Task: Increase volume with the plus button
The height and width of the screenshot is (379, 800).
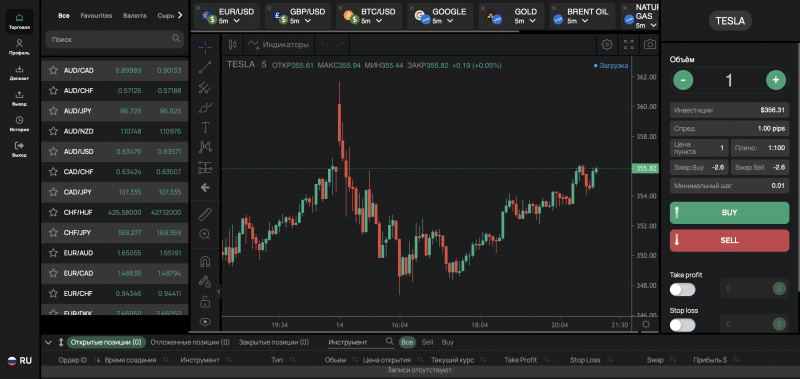Action: [776, 80]
